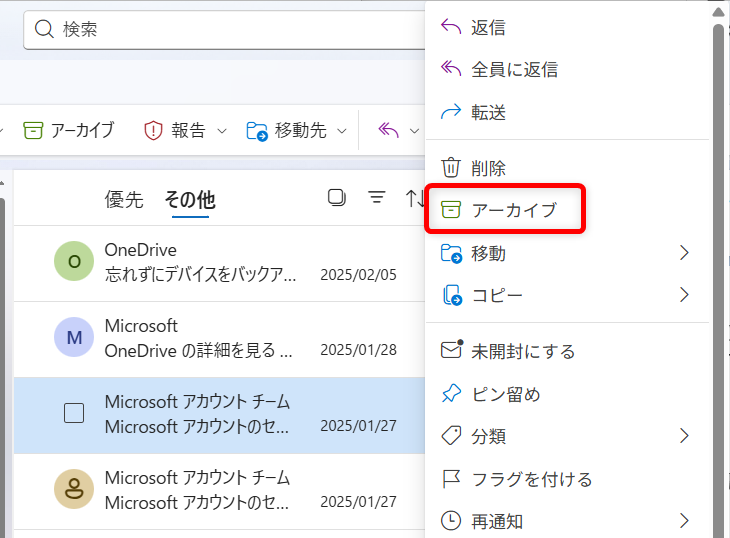
Task: Expand the 移動 submenu arrow
Action: tap(684, 253)
